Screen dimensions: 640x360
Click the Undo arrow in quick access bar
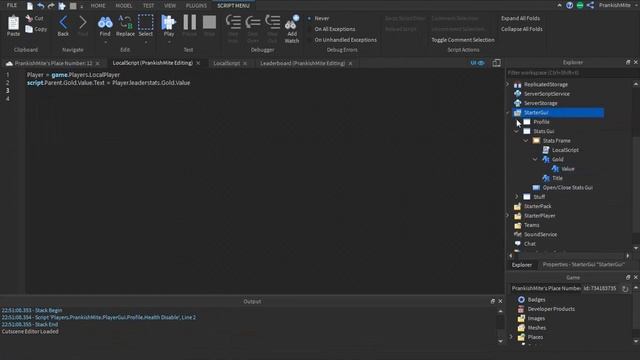pos(40,6)
